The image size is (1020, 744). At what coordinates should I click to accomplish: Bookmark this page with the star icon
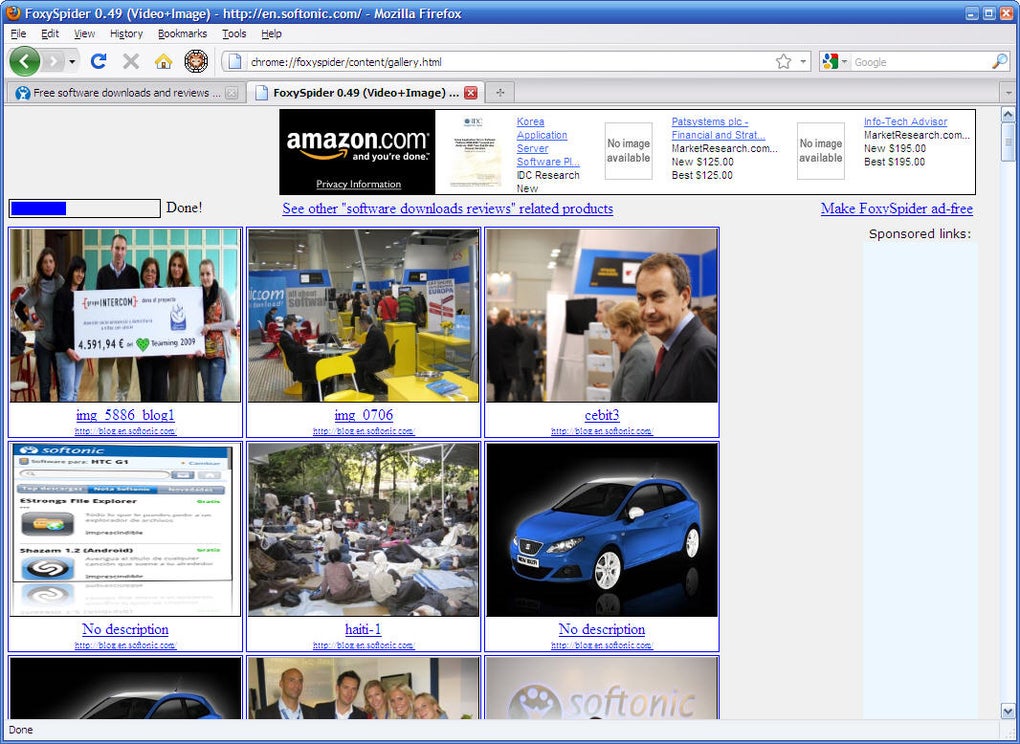pyautogui.click(x=783, y=62)
